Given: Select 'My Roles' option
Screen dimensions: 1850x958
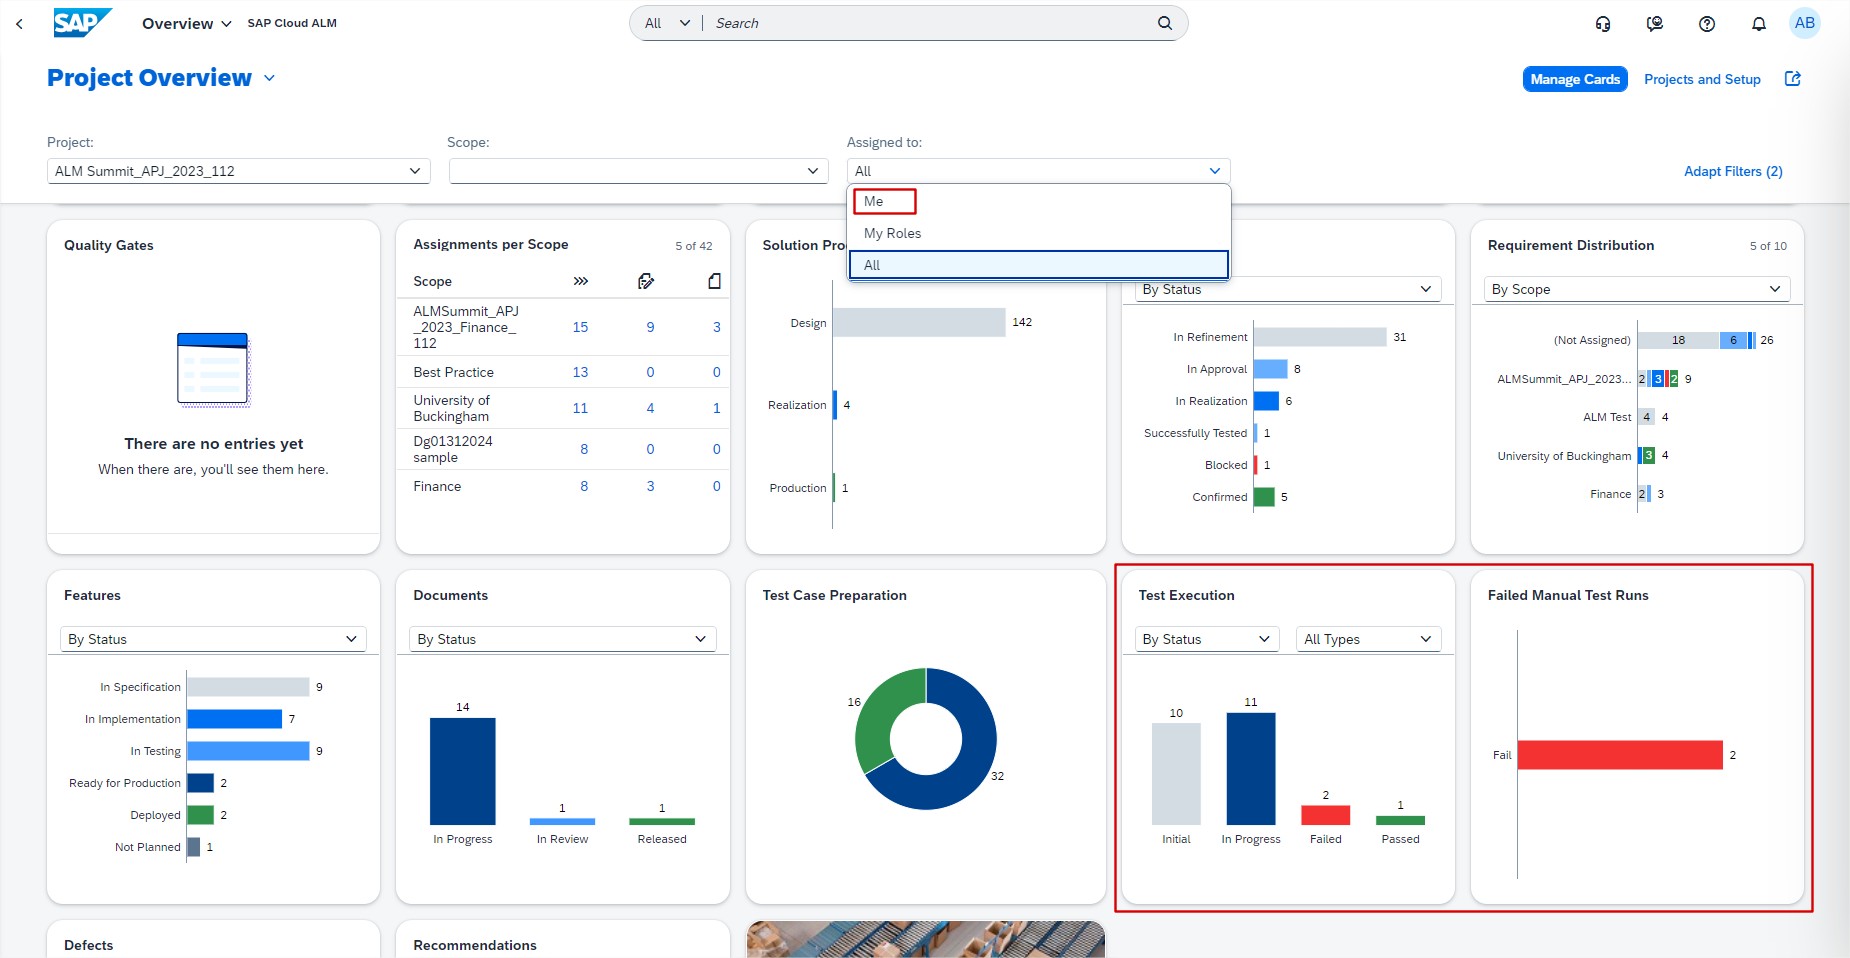Looking at the screenshot, I should coord(892,233).
